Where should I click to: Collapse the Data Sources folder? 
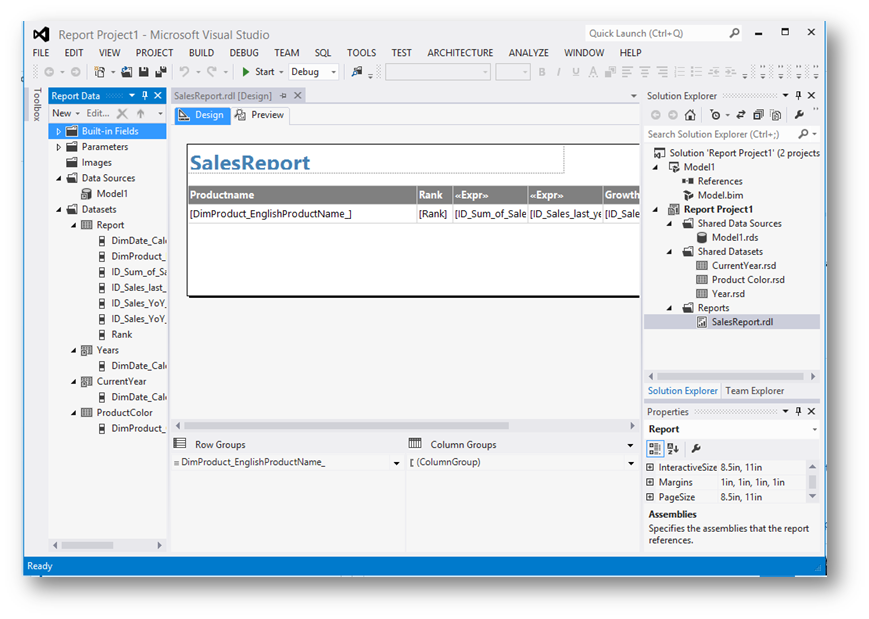[59, 178]
